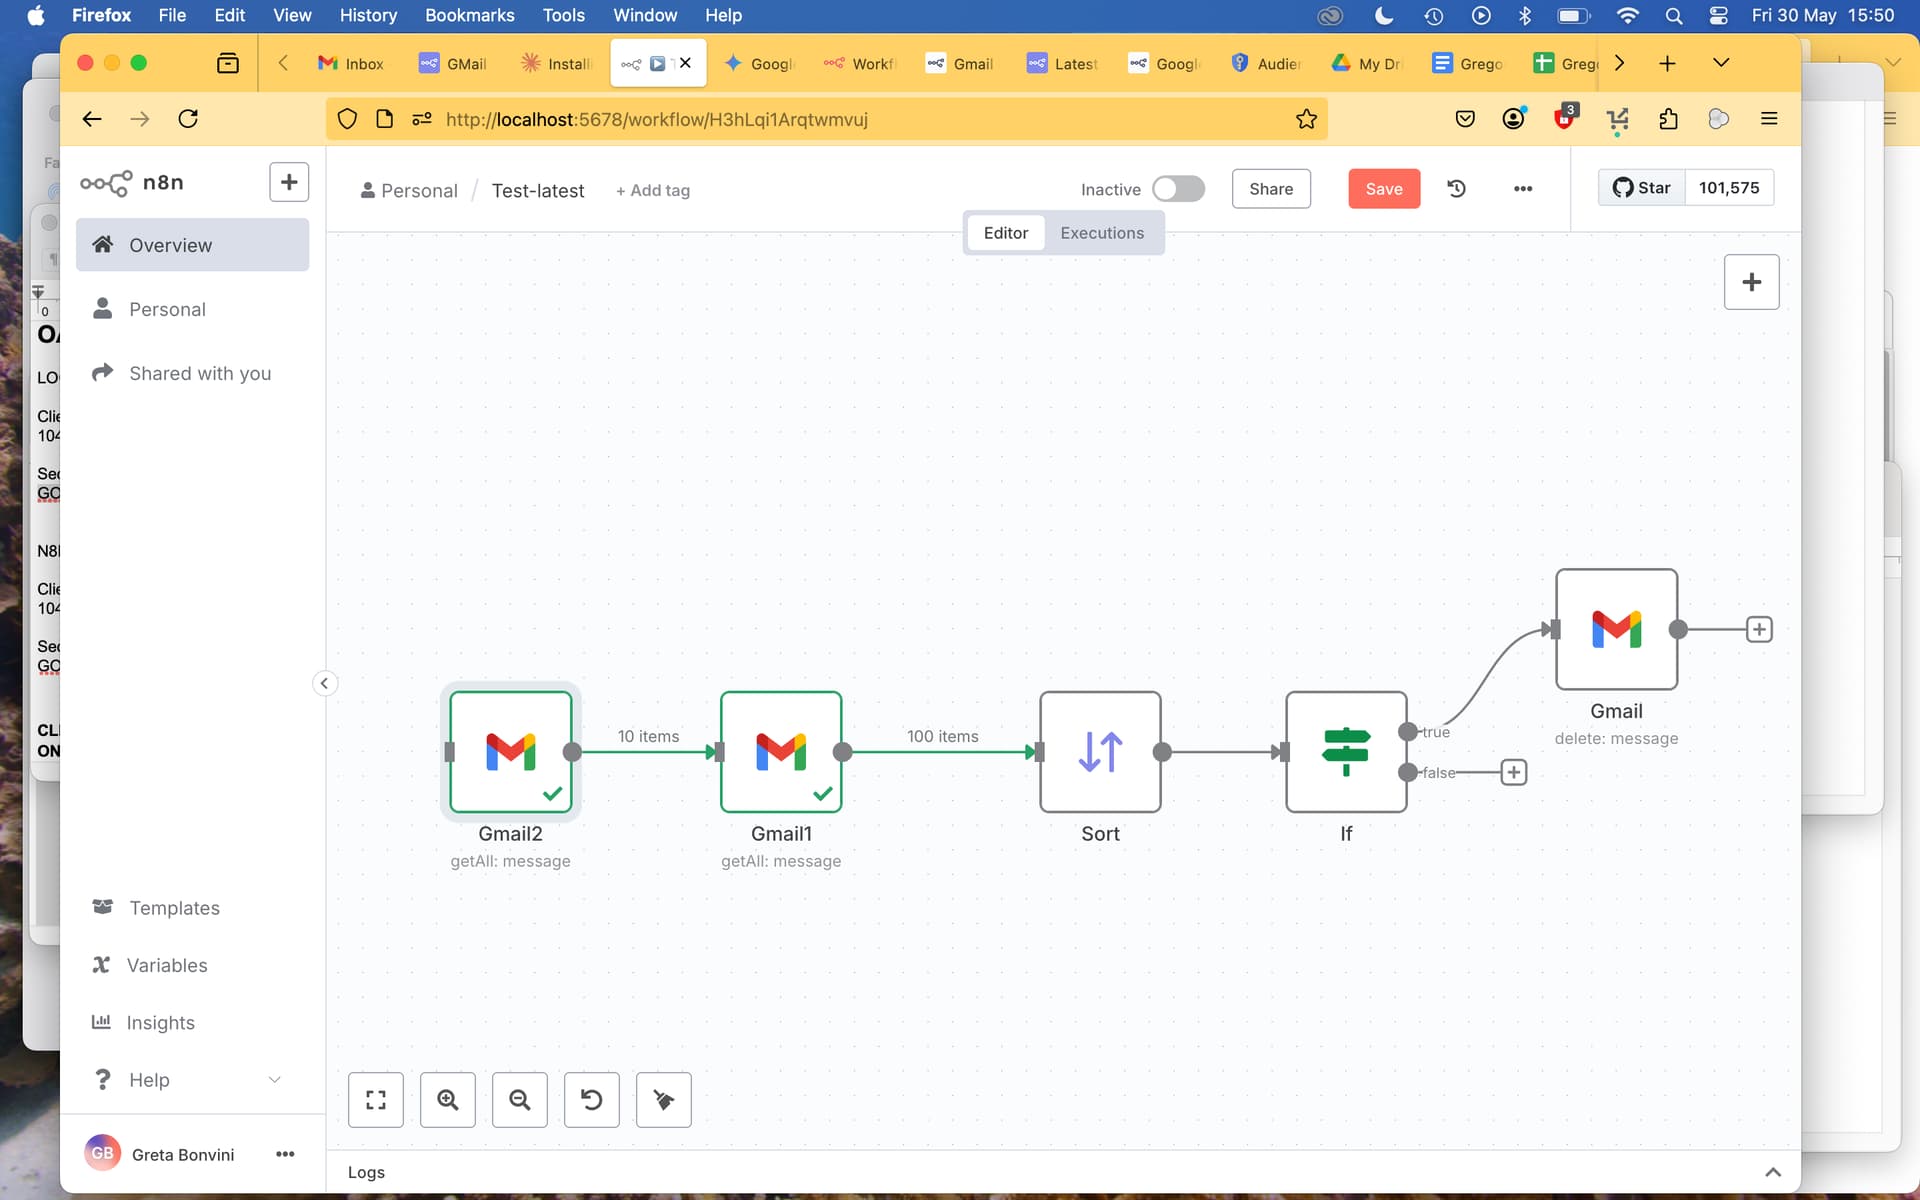Open the Latest browser tab
1920x1200 pixels.
pyautogui.click(x=1063, y=63)
